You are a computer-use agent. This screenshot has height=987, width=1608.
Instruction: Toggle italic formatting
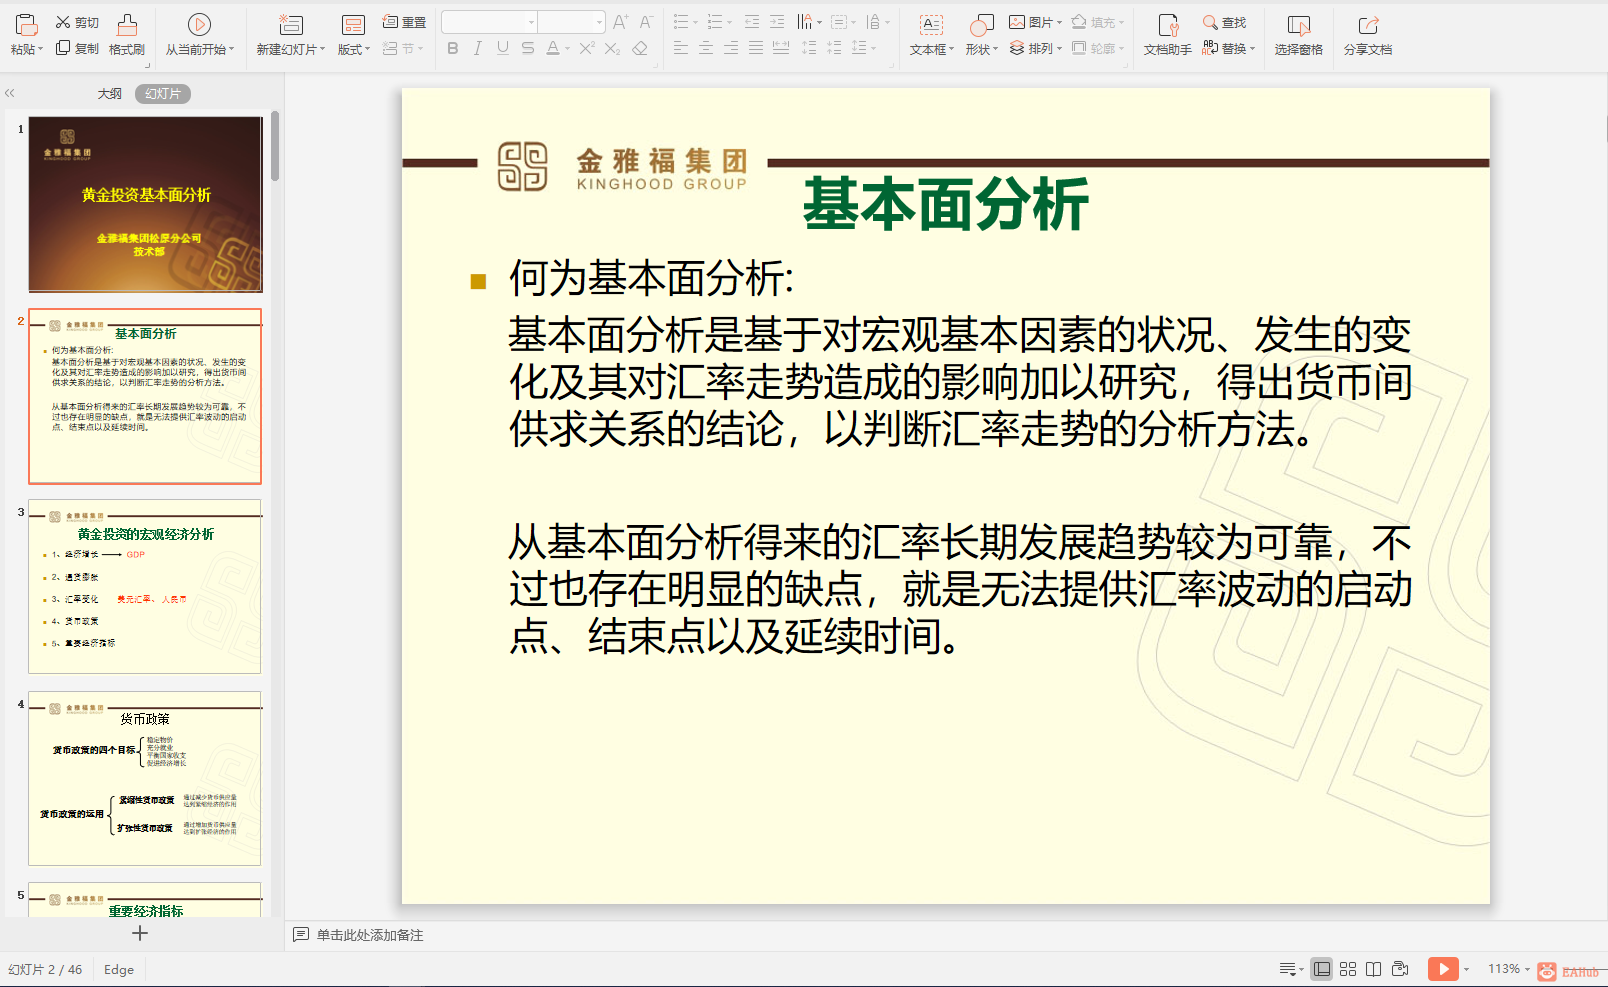(x=477, y=48)
